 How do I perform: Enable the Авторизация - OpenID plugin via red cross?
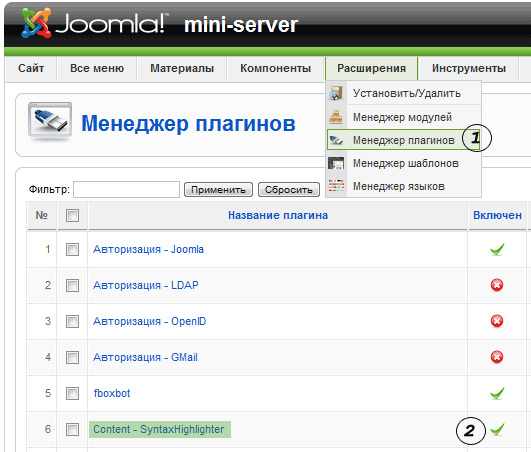497,321
